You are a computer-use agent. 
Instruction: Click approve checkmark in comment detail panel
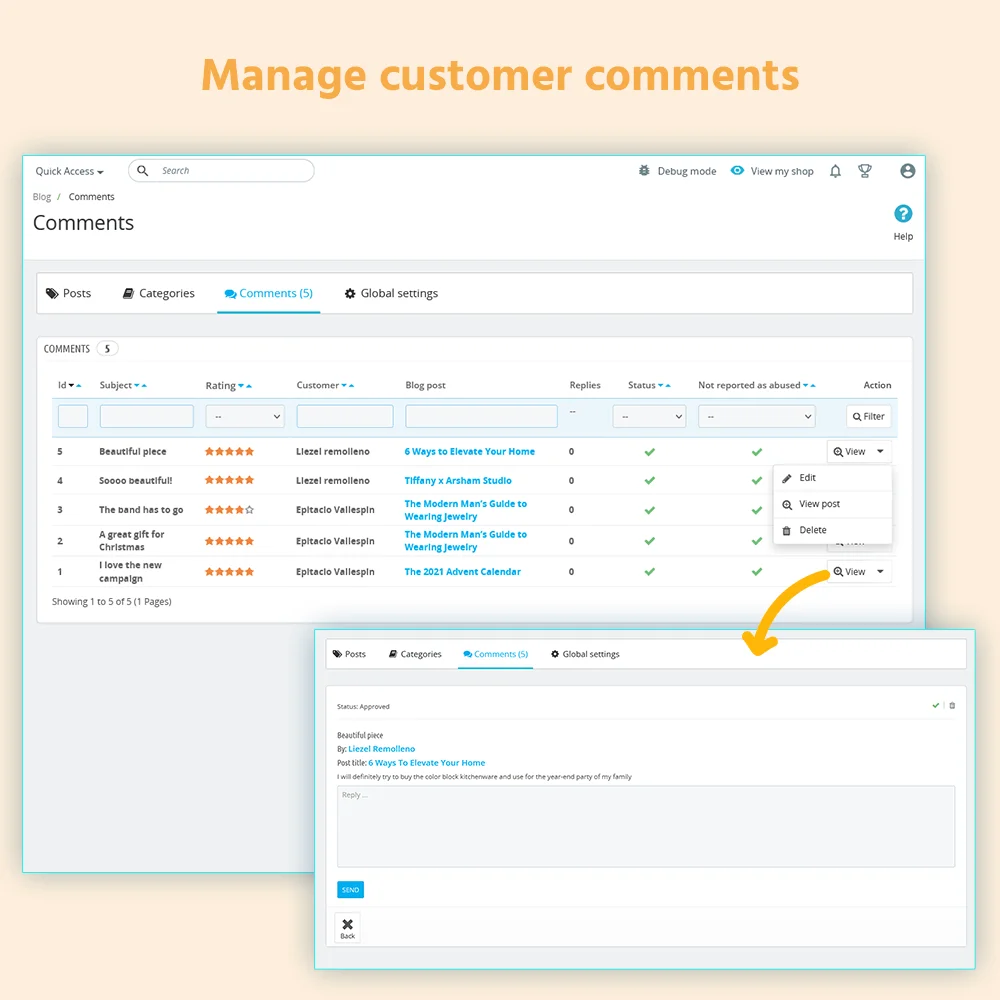936,705
